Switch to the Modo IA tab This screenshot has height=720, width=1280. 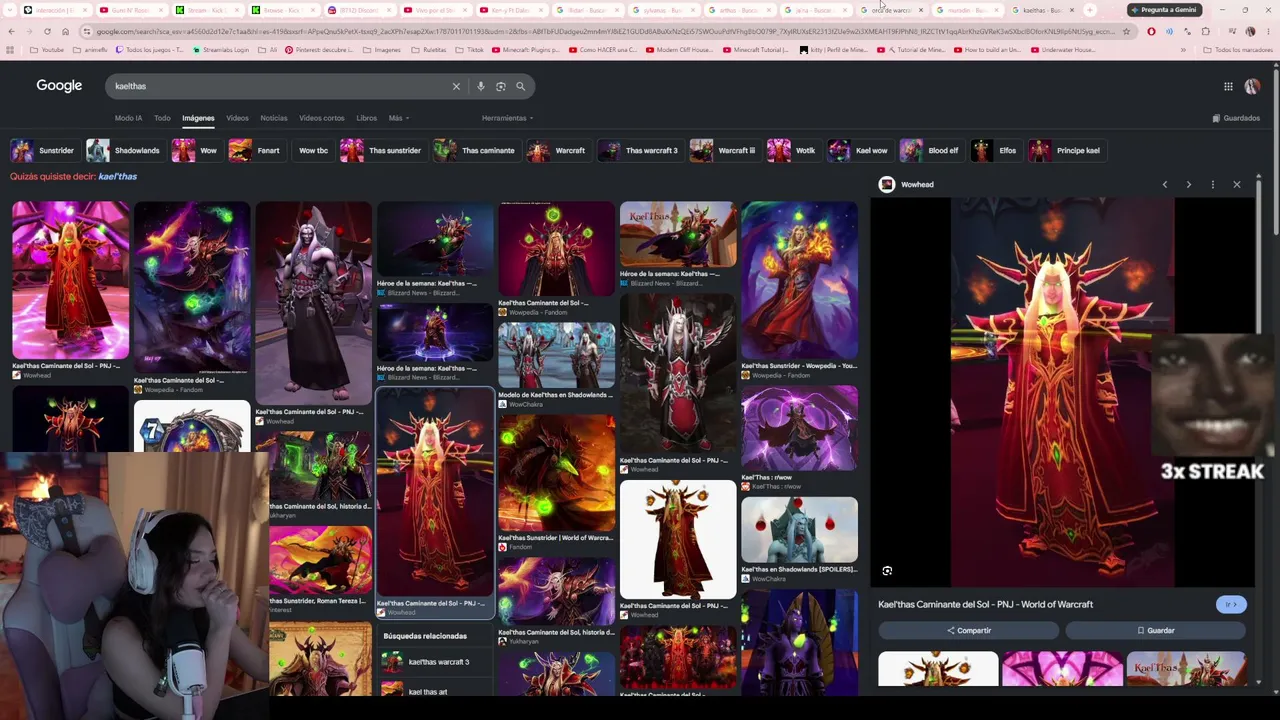coord(128,118)
